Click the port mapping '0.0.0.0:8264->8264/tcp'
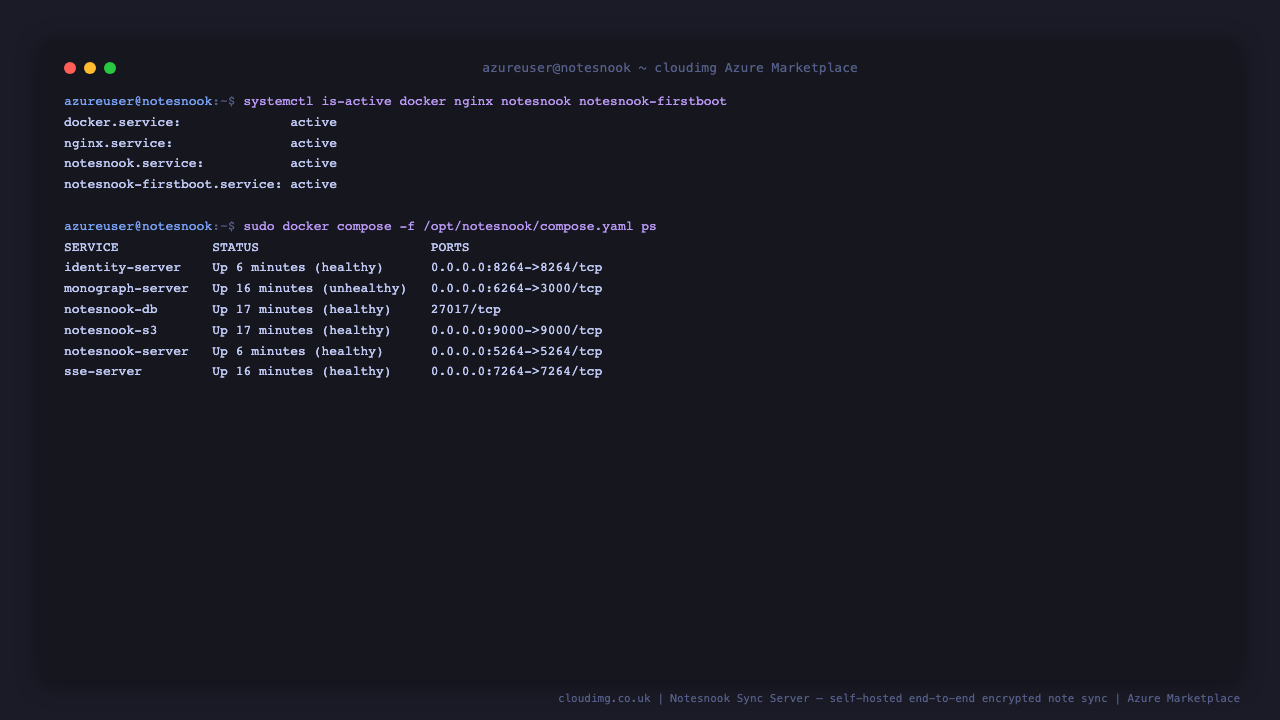 pyautogui.click(x=517, y=268)
